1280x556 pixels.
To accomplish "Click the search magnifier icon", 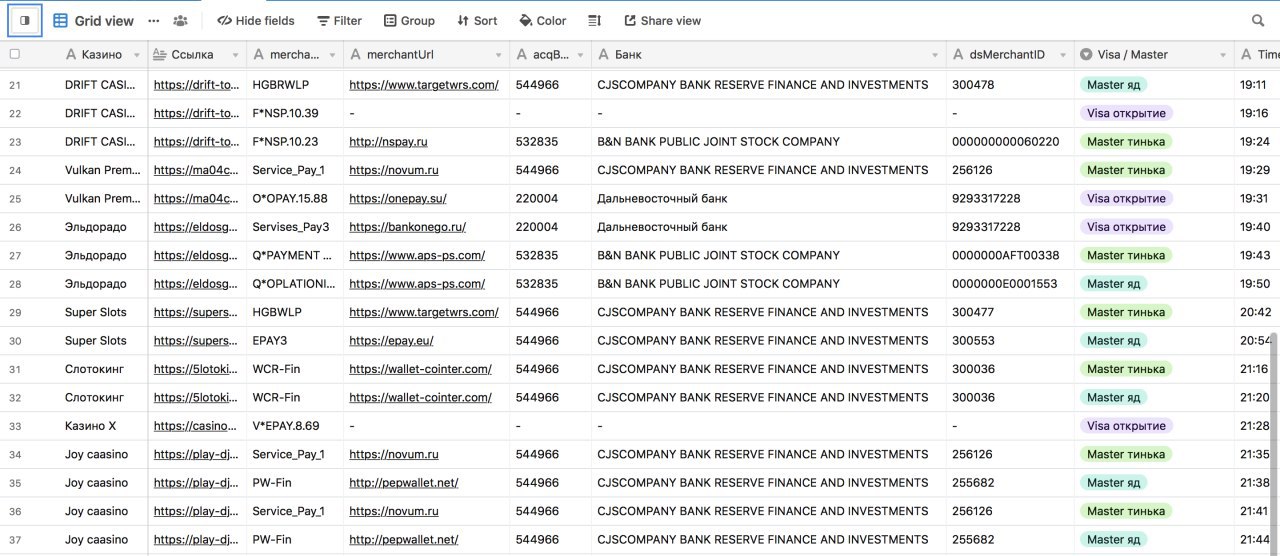I will (x=1258, y=20).
